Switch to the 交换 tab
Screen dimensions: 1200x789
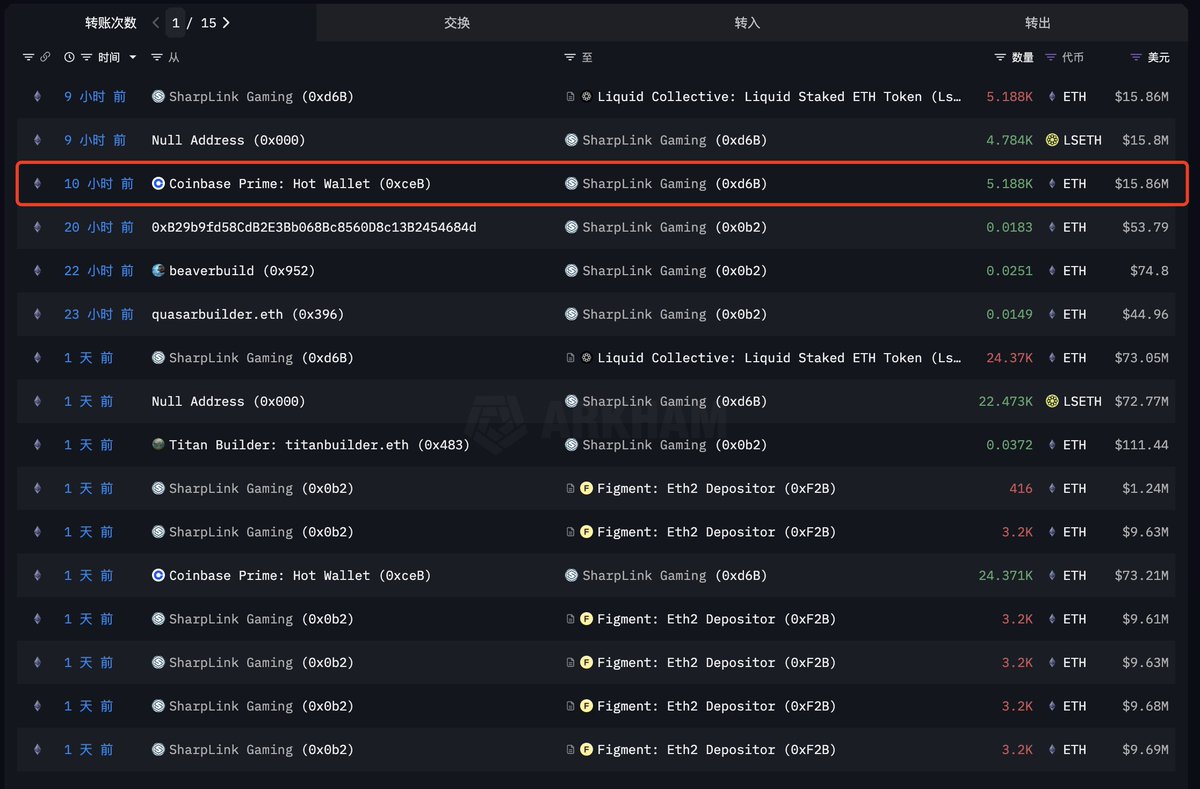pos(457,22)
